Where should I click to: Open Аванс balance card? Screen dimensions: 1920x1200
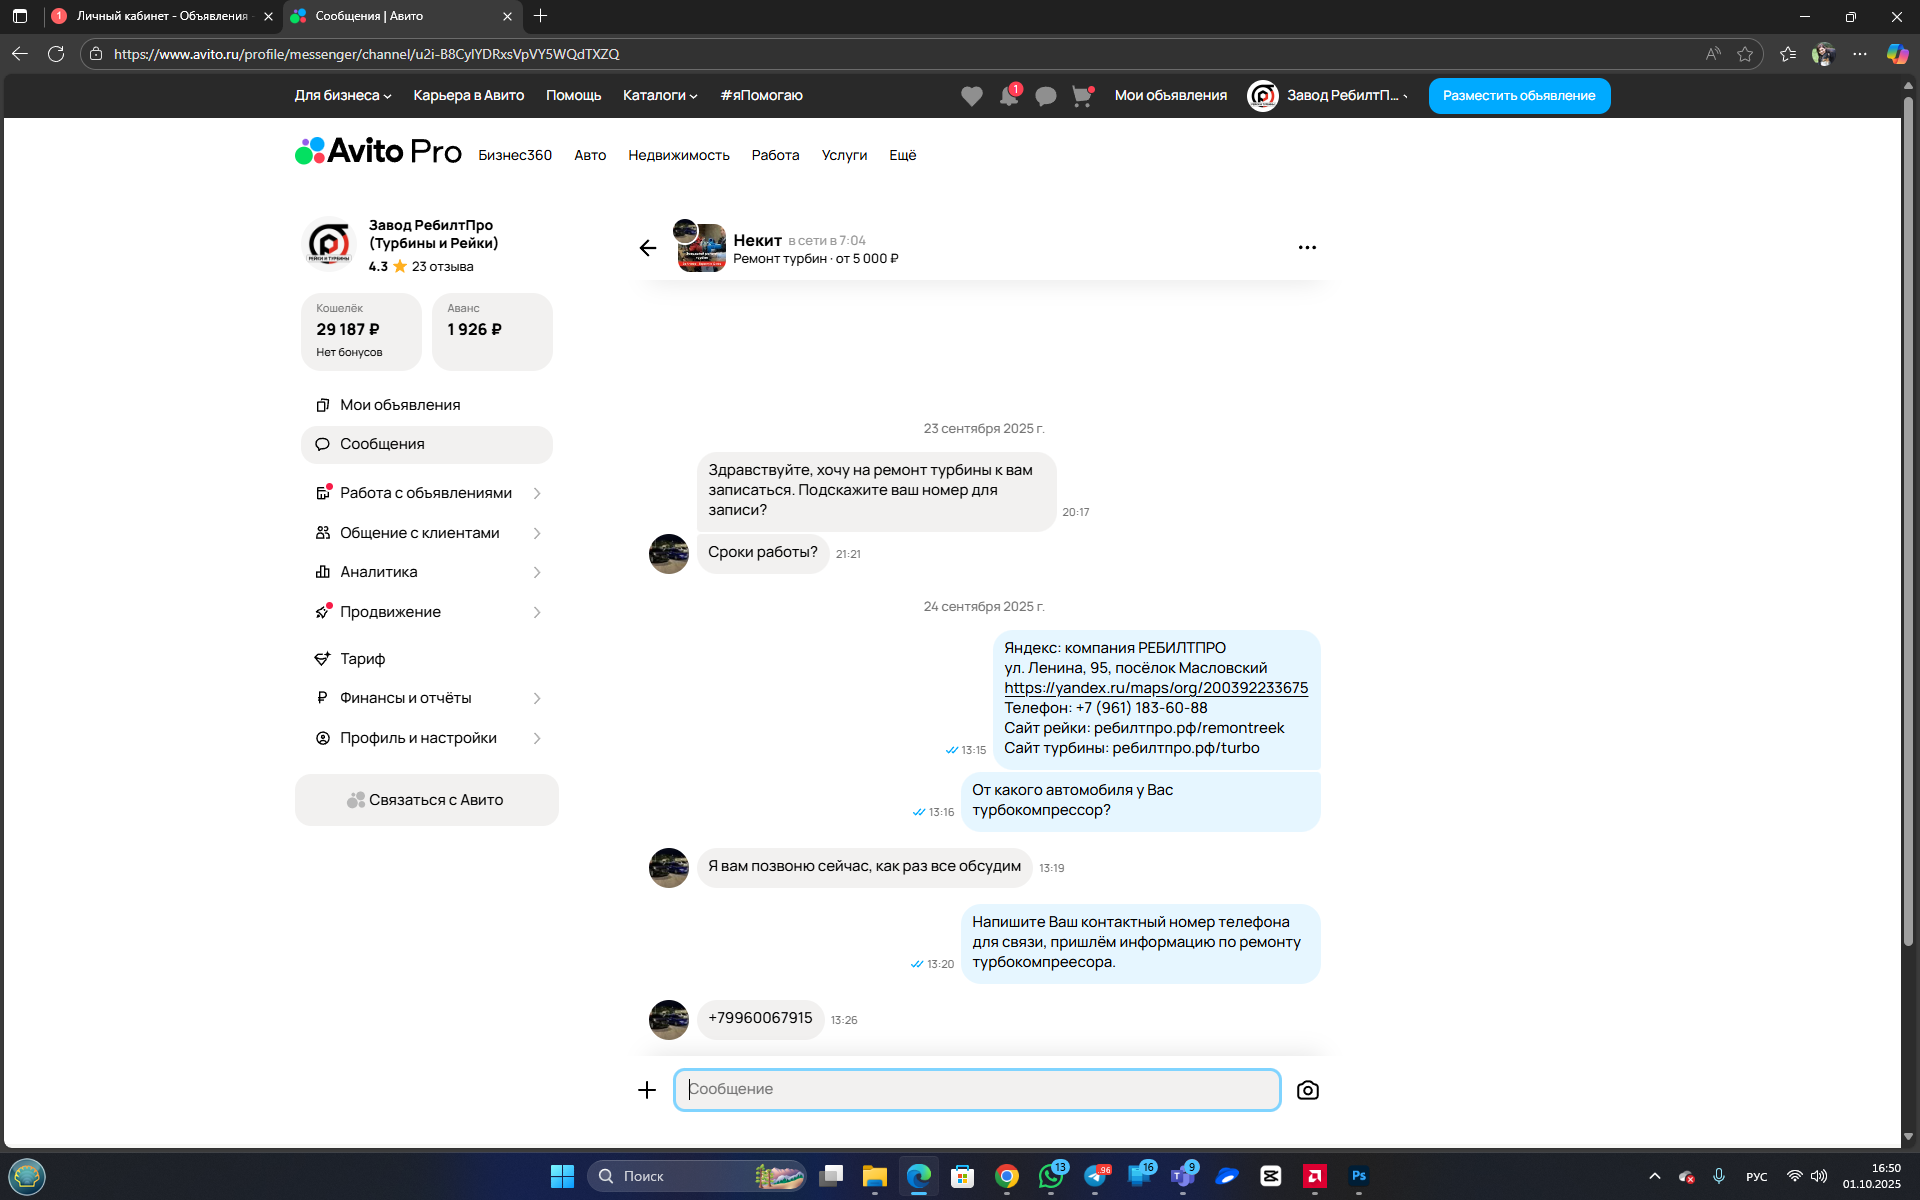pos(492,332)
